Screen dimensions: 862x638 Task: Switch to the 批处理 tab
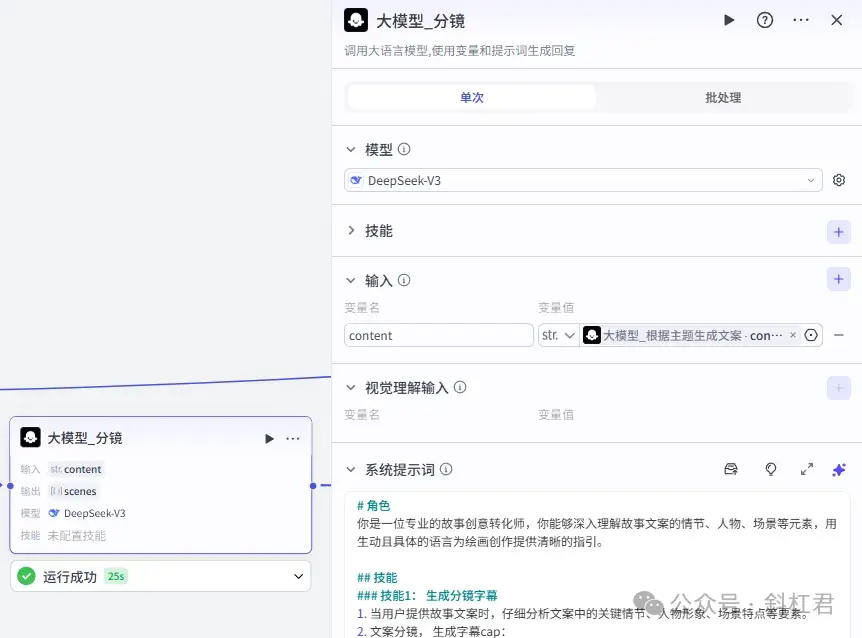point(723,97)
